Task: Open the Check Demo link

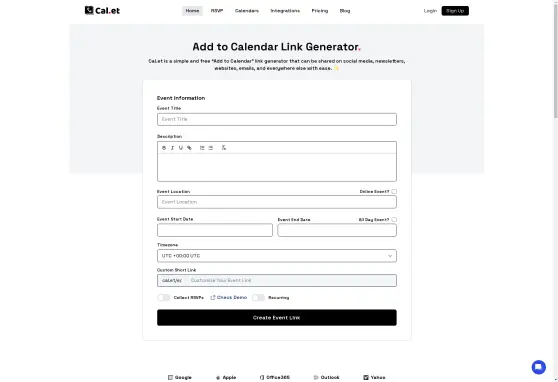Action: tap(229, 298)
